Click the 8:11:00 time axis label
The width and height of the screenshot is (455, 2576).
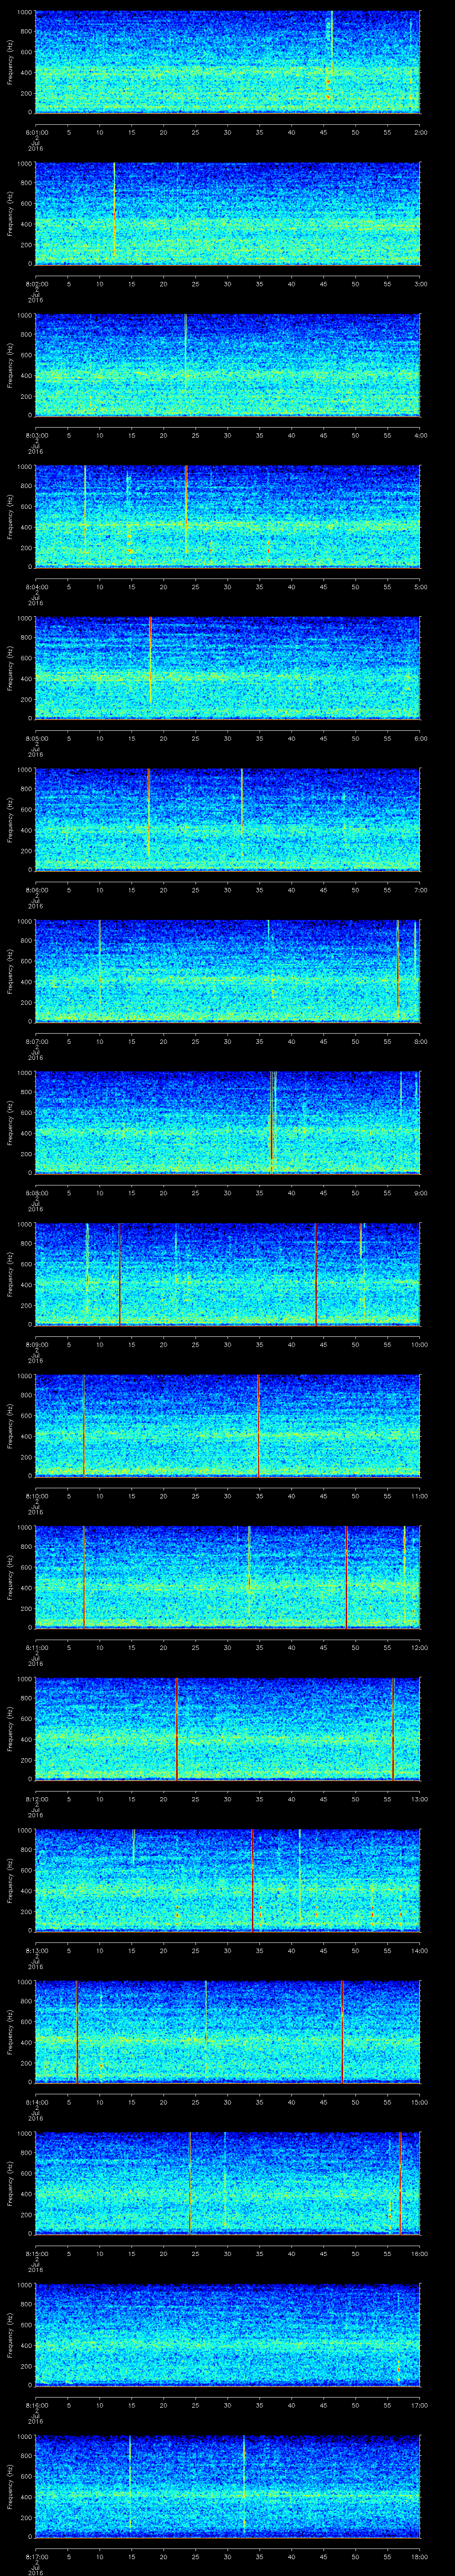[x=36, y=1647]
